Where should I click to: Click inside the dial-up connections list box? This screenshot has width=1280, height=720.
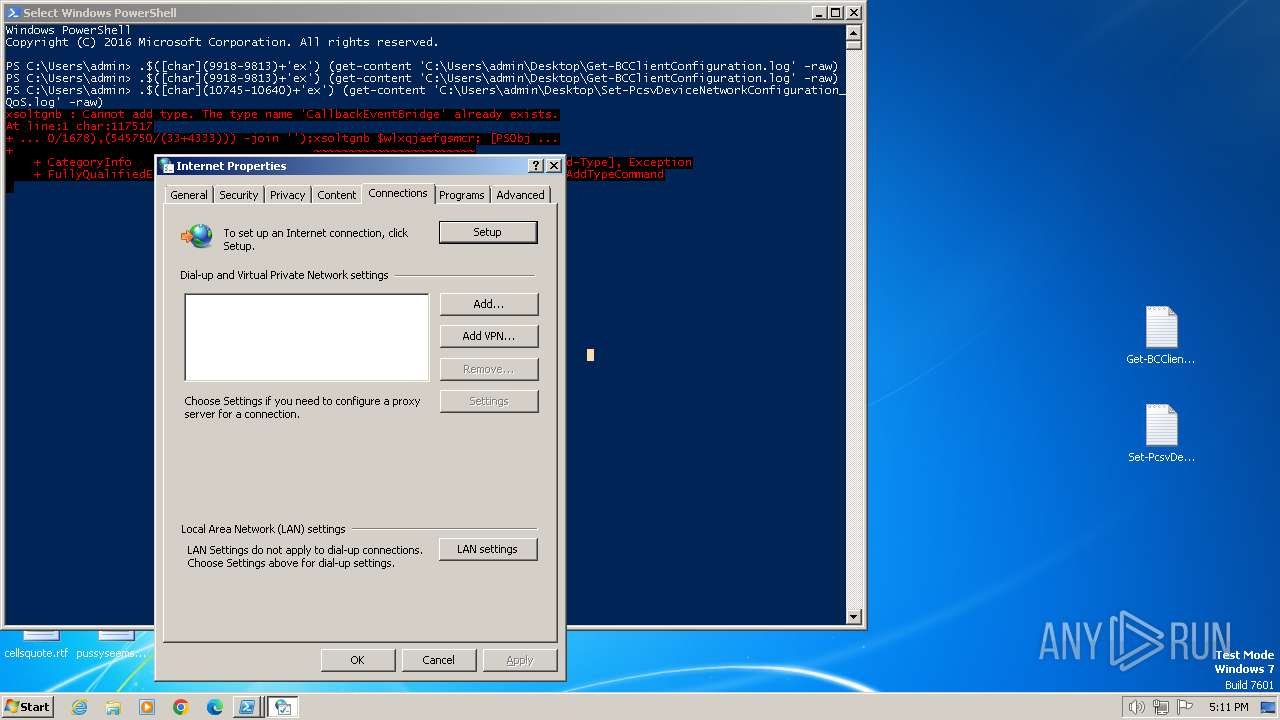(307, 337)
